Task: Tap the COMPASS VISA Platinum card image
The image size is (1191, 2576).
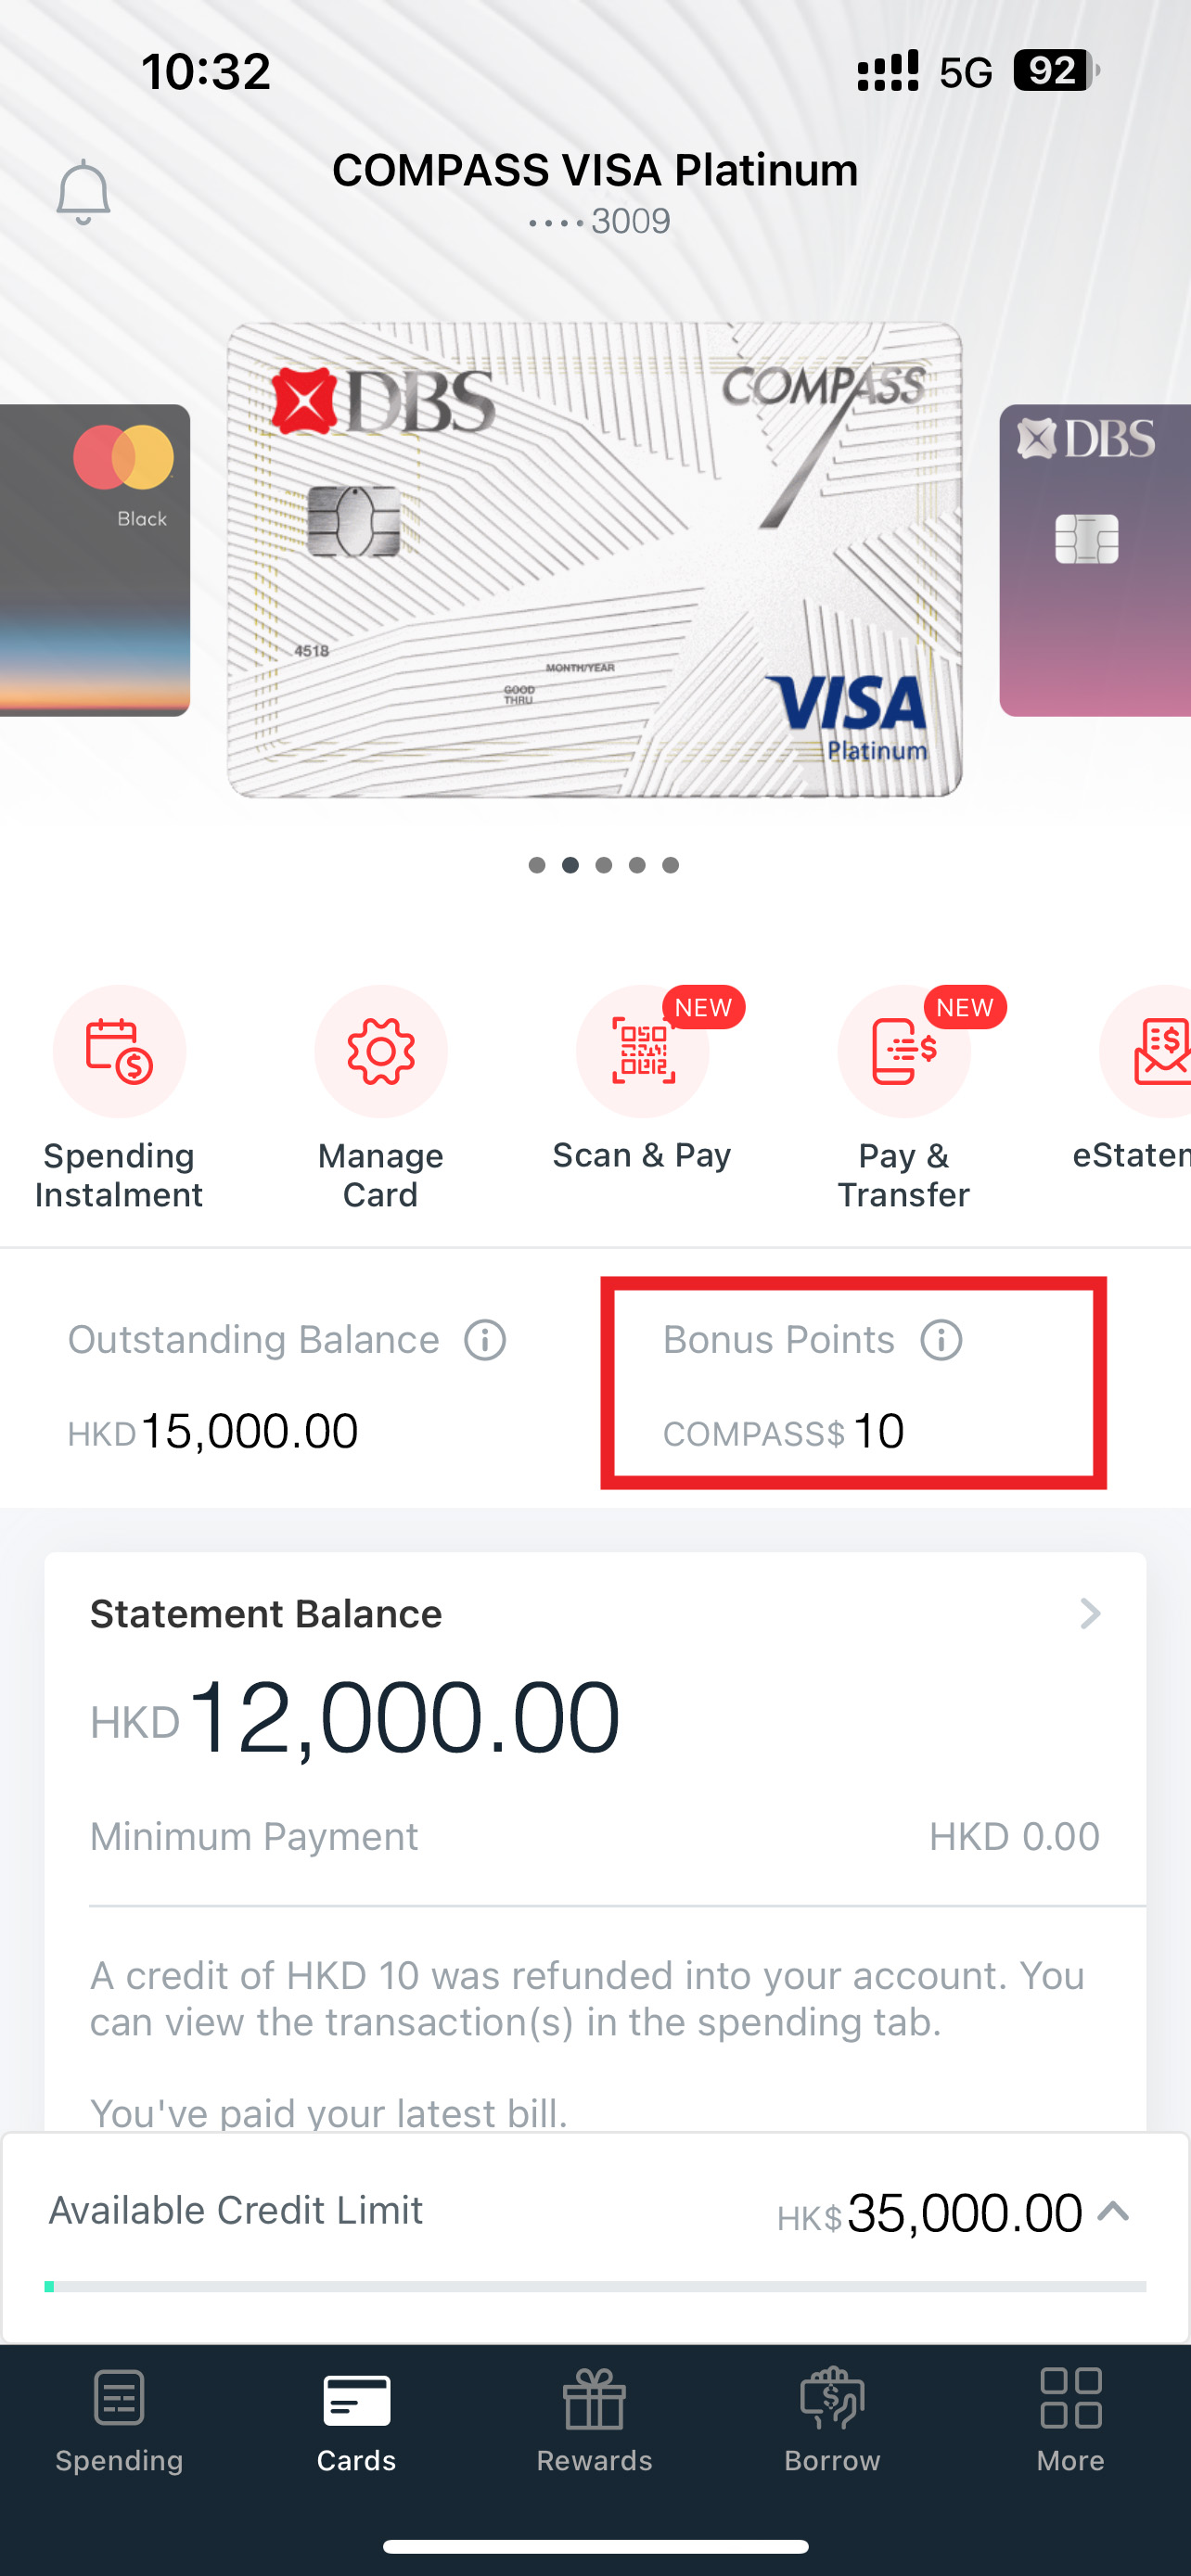Action: (x=595, y=560)
